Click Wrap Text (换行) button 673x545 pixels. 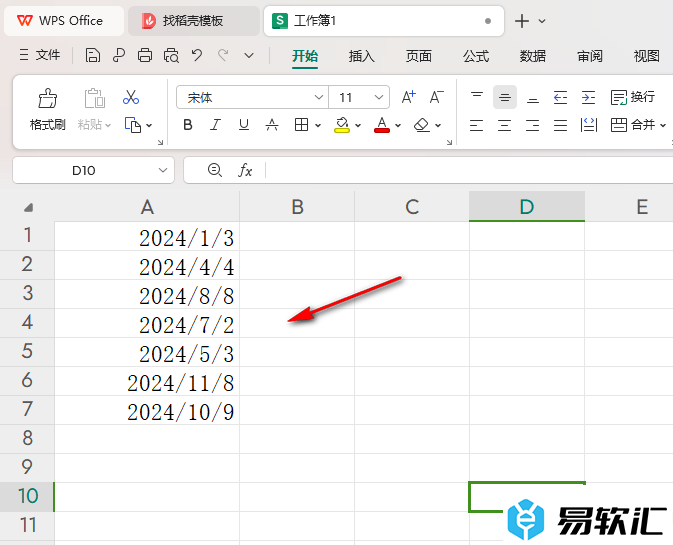click(x=633, y=97)
